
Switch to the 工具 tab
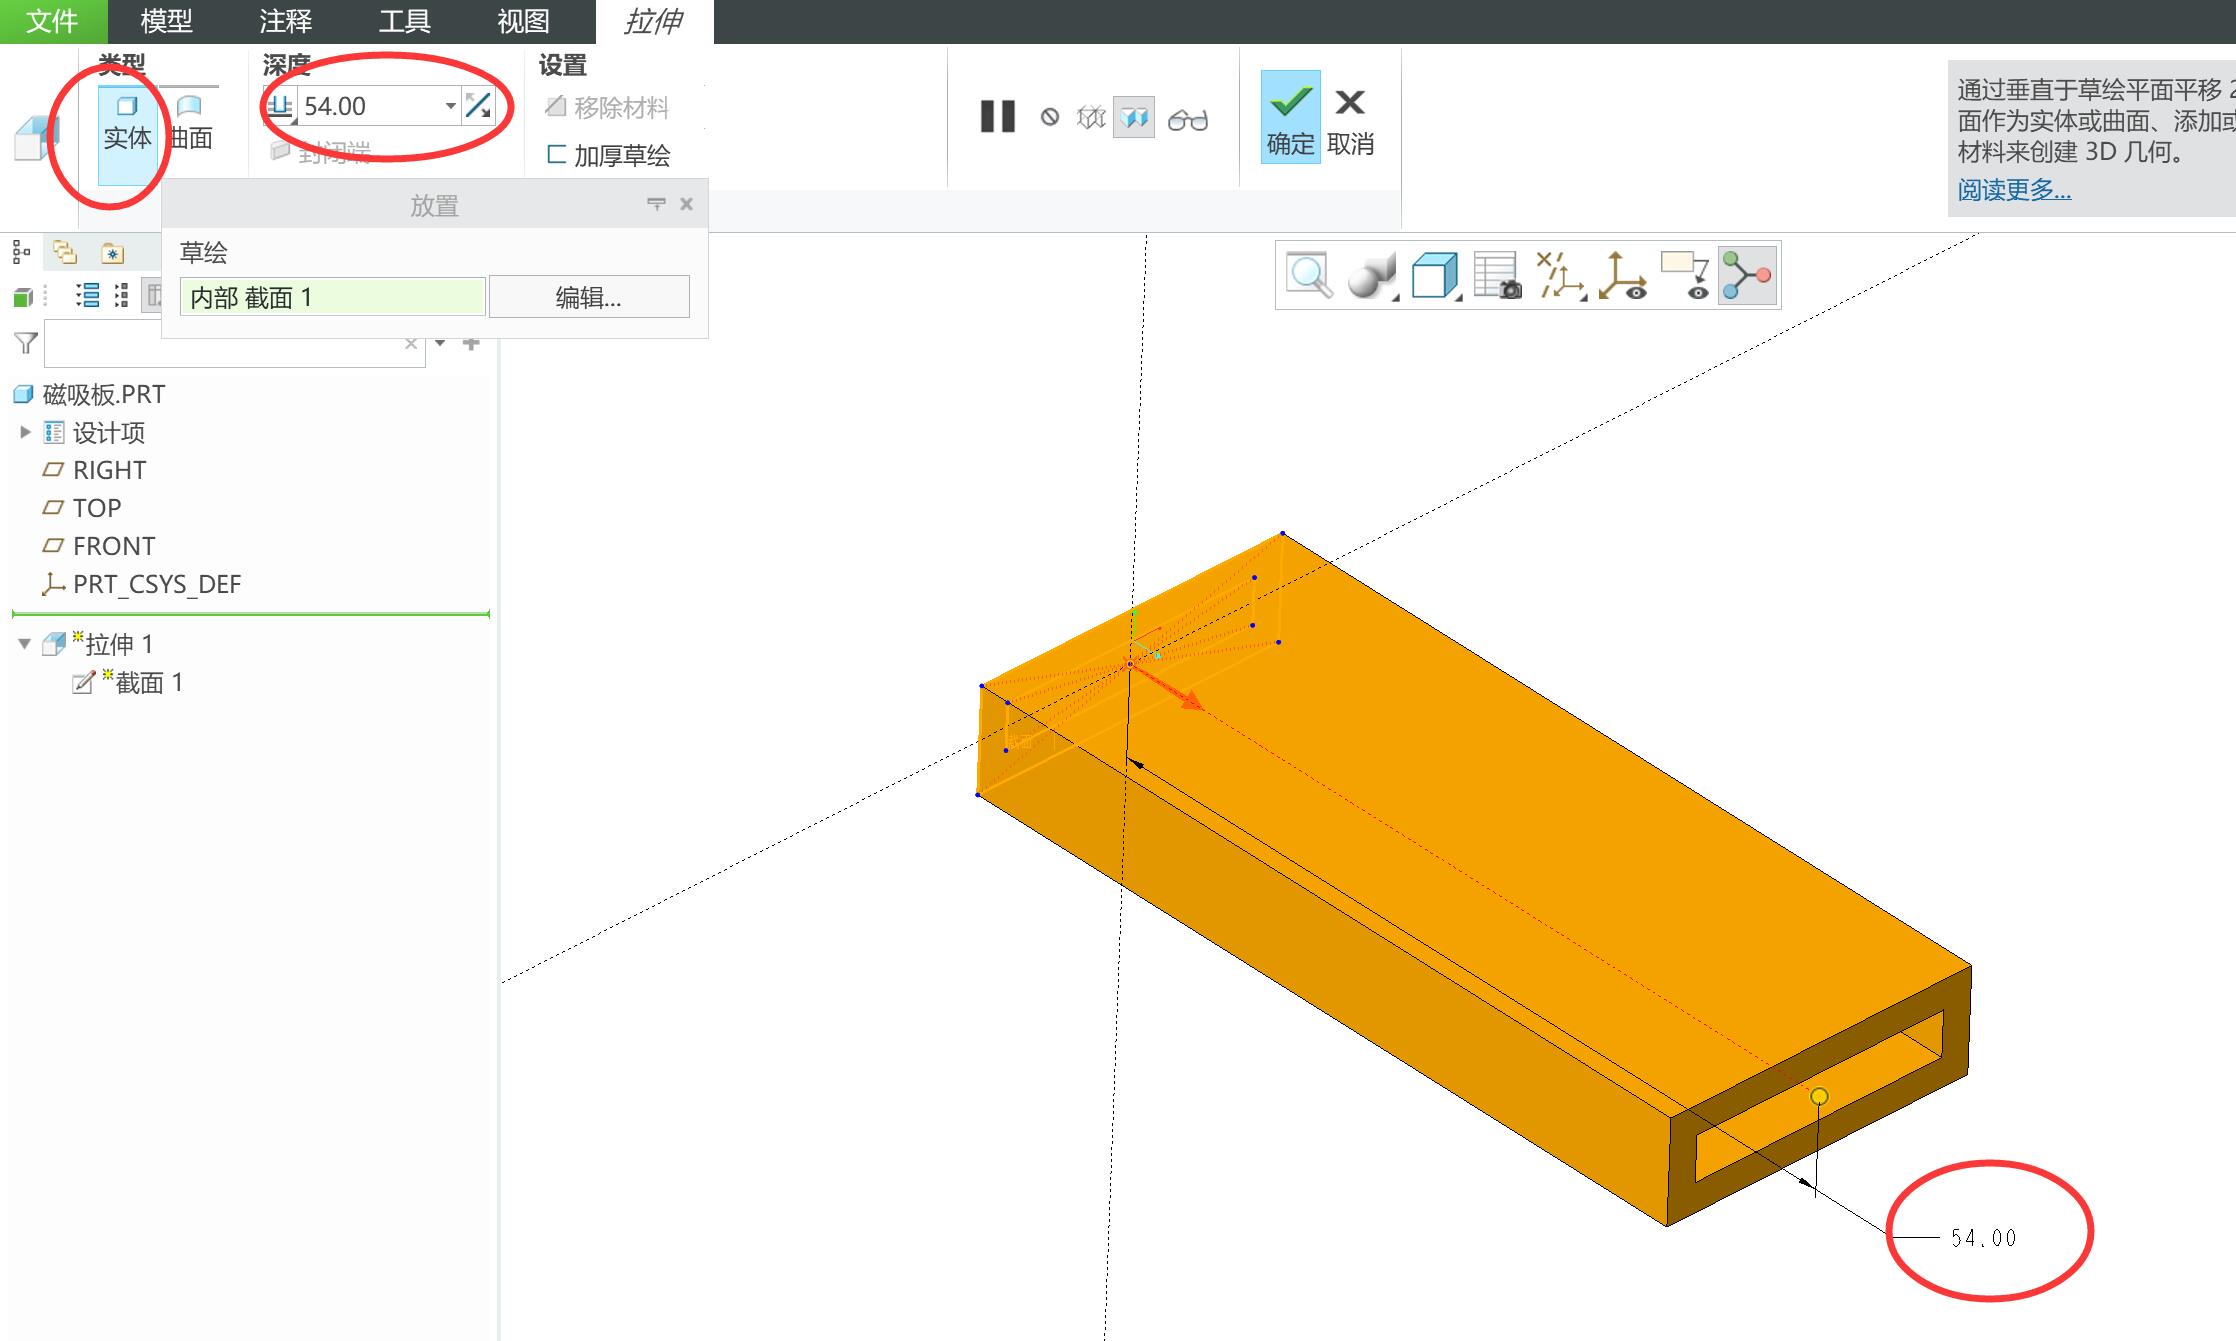(404, 21)
